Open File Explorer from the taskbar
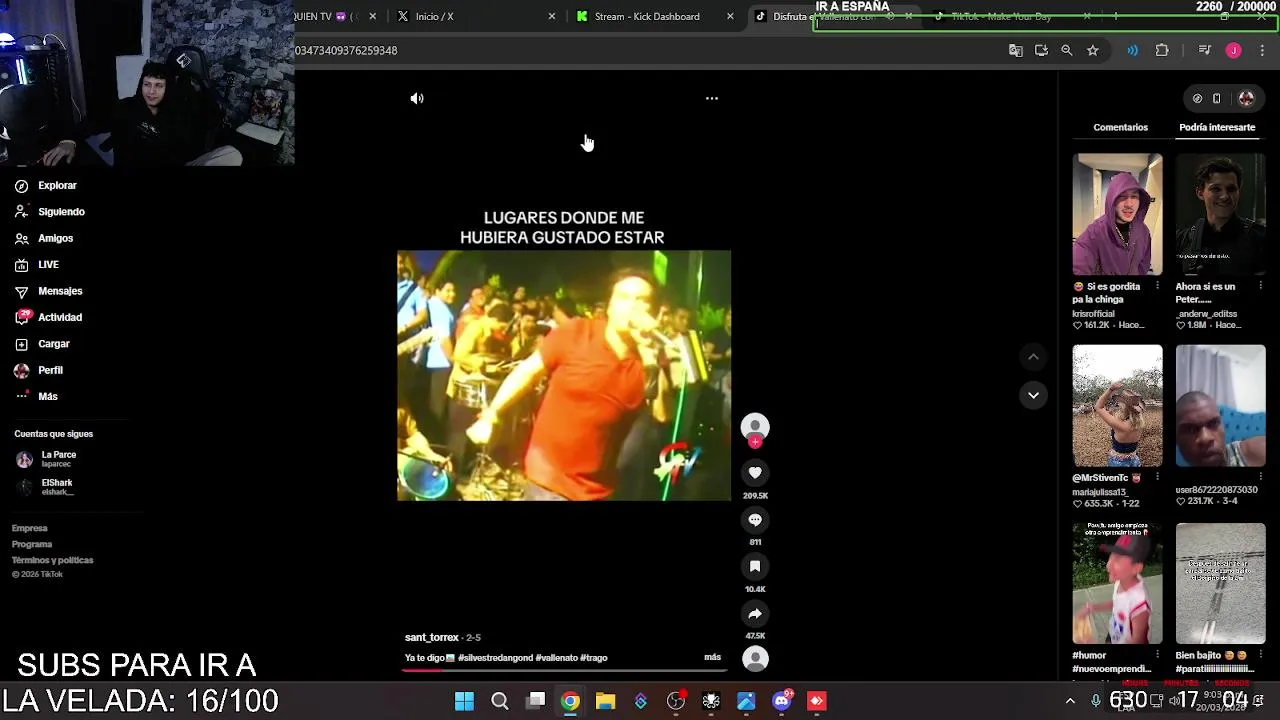The image size is (1280, 720). click(x=605, y=701)
